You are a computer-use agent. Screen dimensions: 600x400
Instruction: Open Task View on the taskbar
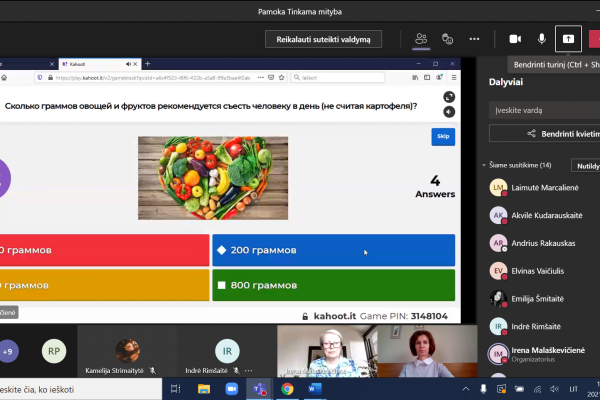(176, 389)
